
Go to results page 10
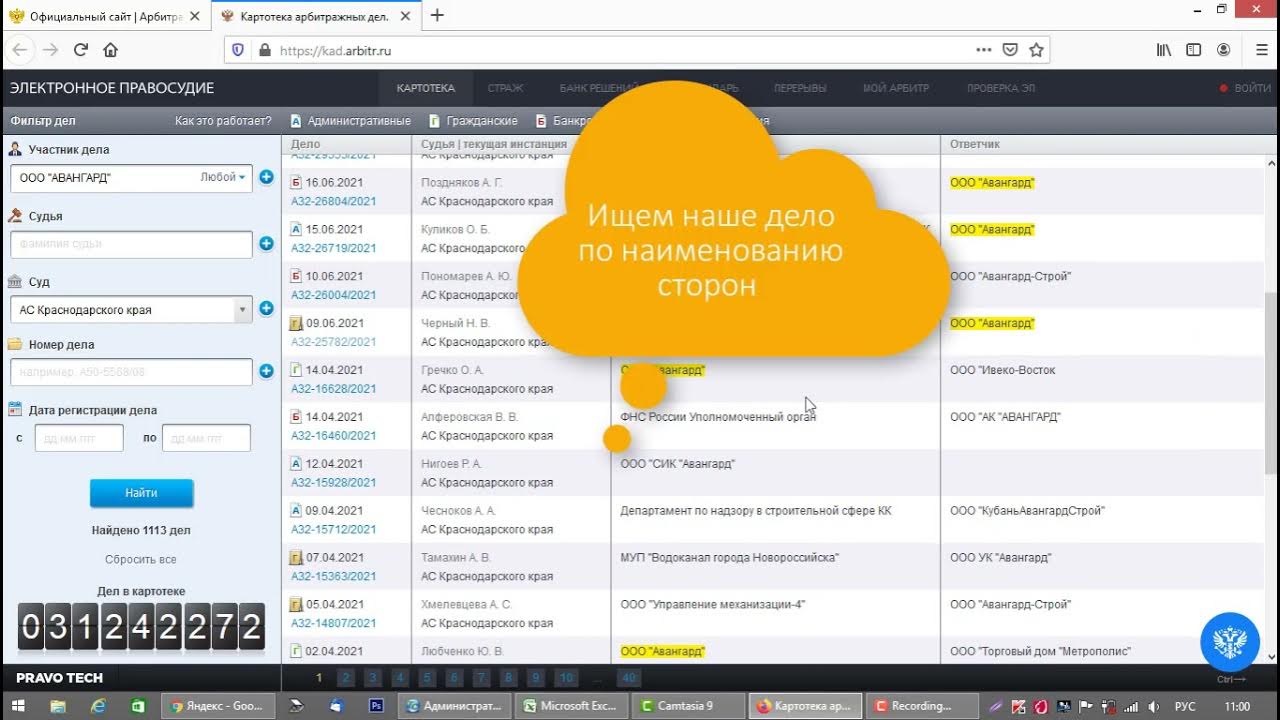click(x=566, y=678)
